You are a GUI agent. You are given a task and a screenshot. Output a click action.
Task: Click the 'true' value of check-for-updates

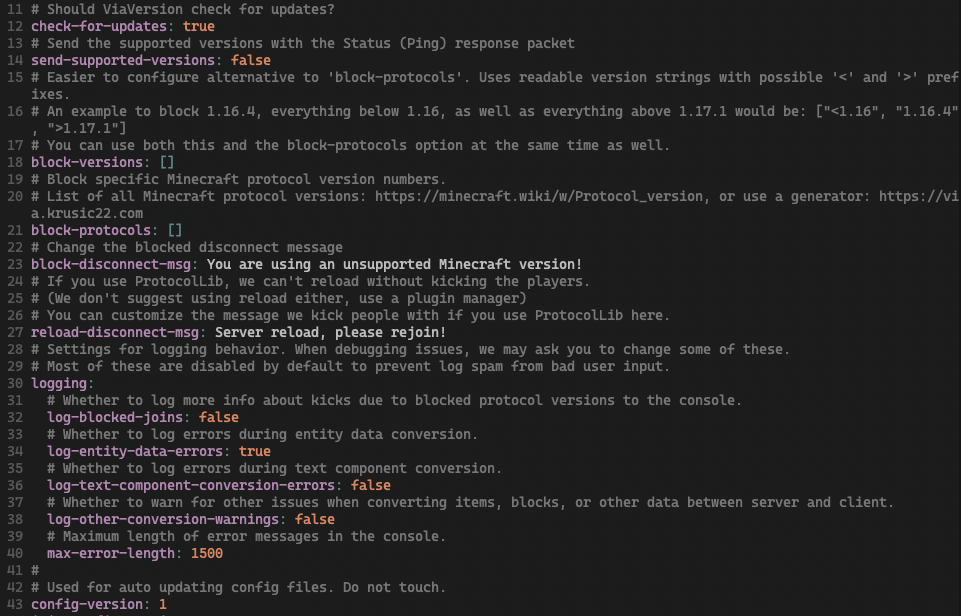[x=198, y=26]
